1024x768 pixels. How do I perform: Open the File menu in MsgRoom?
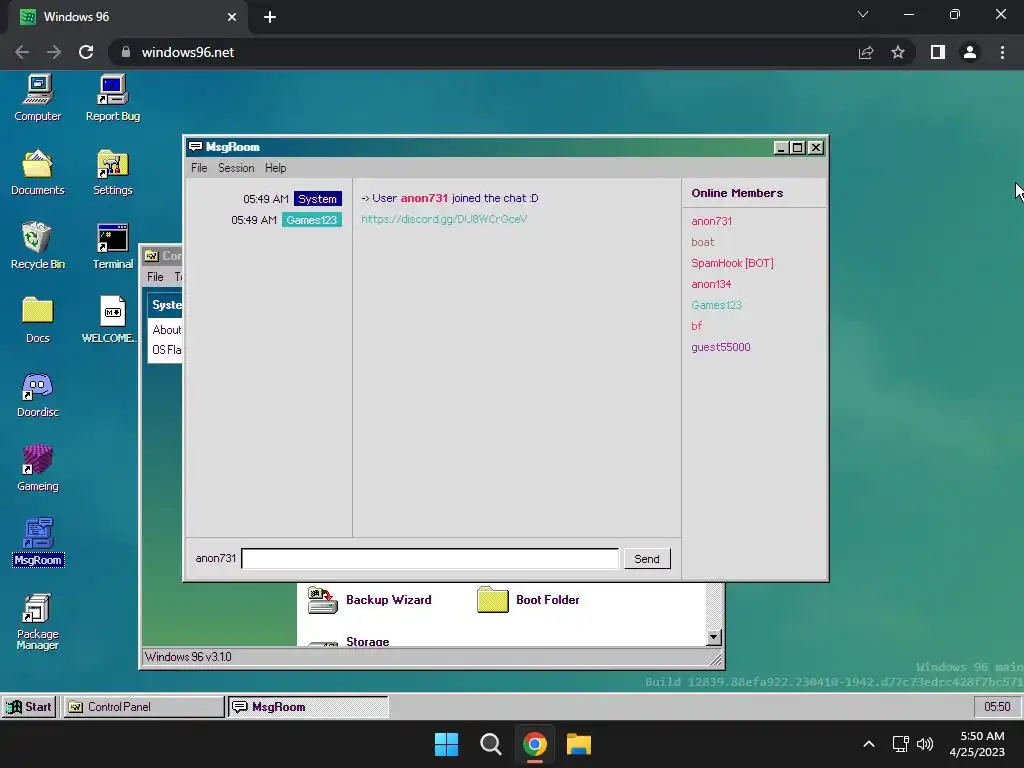(199, 168)
